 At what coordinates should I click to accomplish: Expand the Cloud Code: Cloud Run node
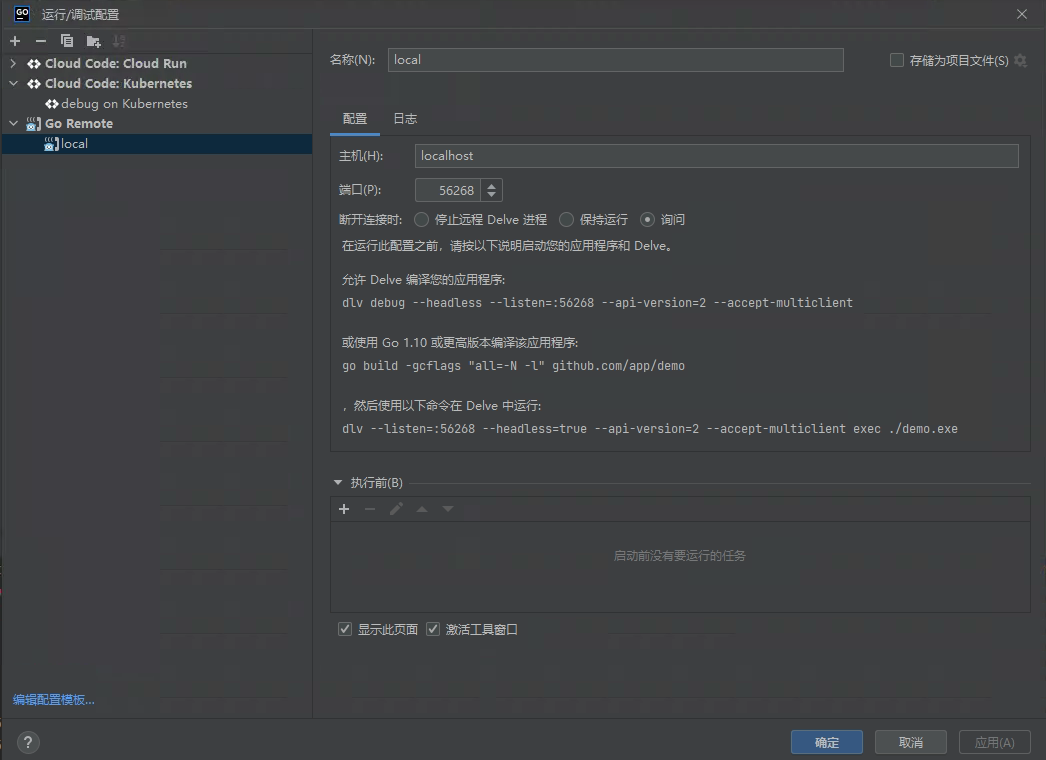point(14,64)
